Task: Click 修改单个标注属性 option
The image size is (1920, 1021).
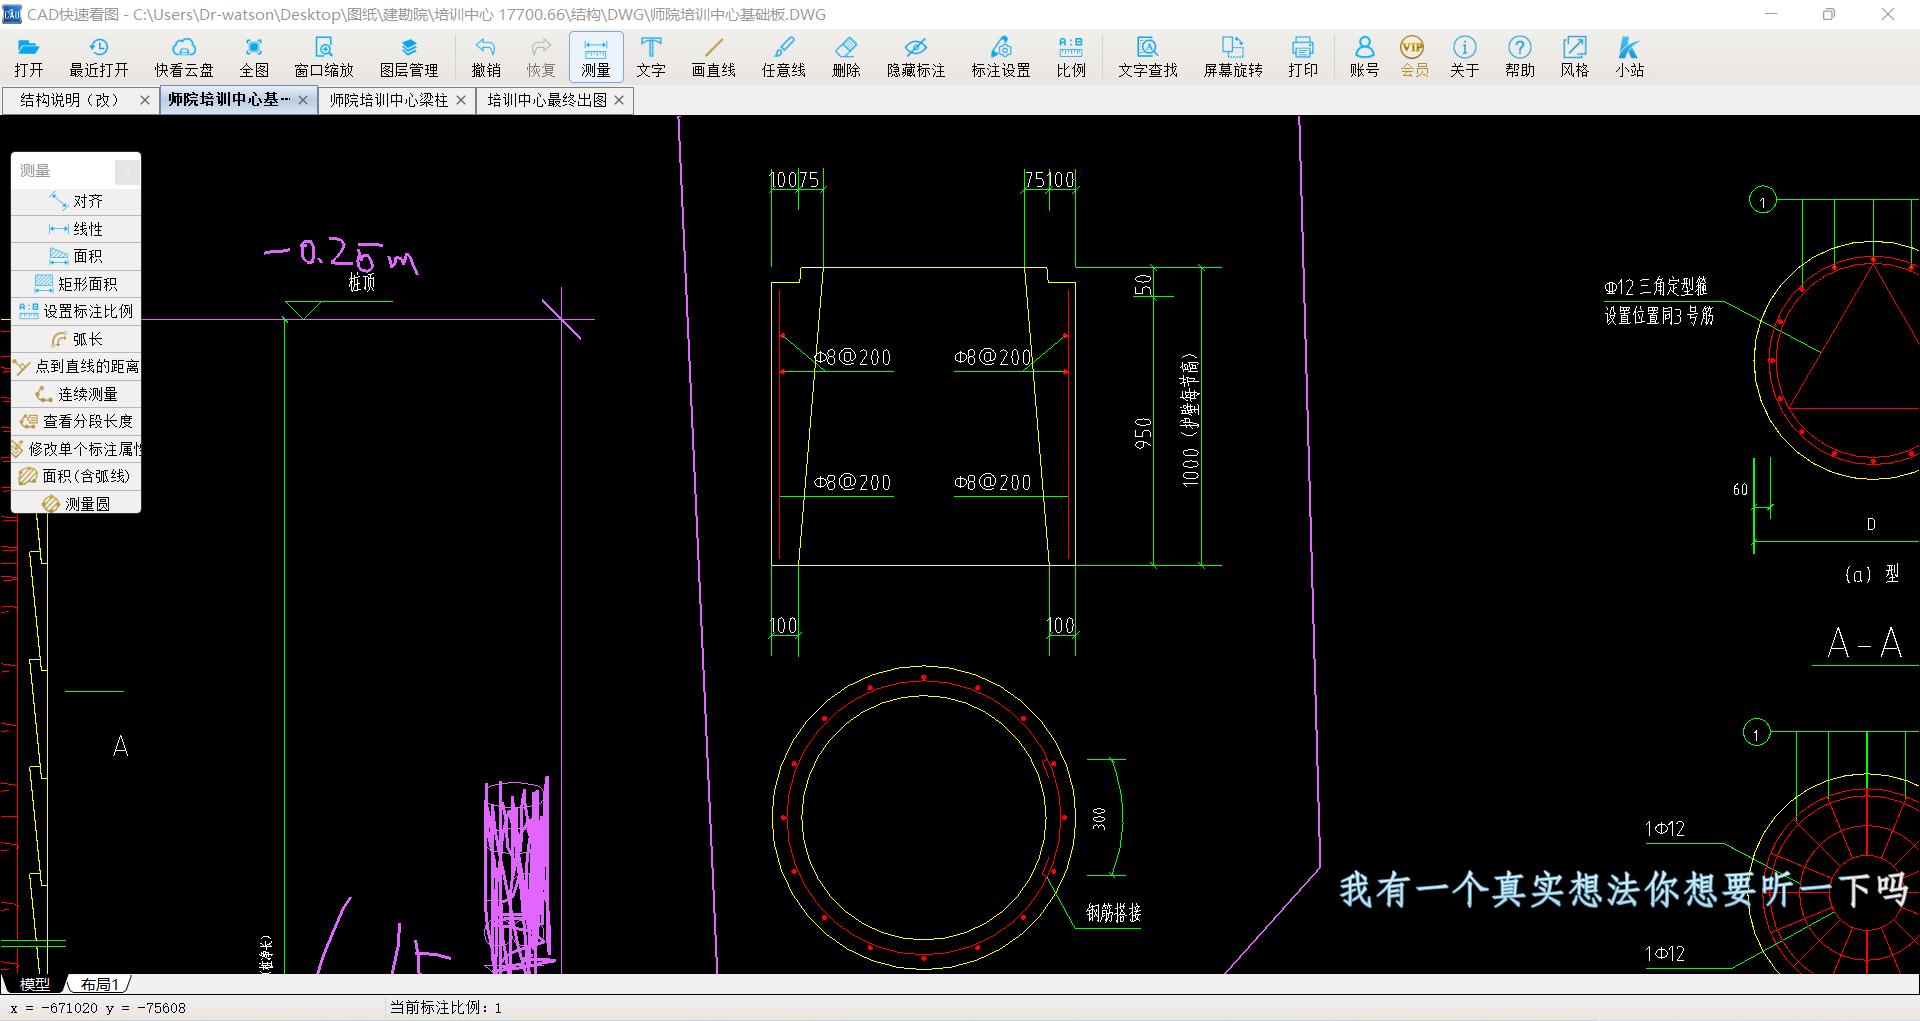Action: [76, 449]
